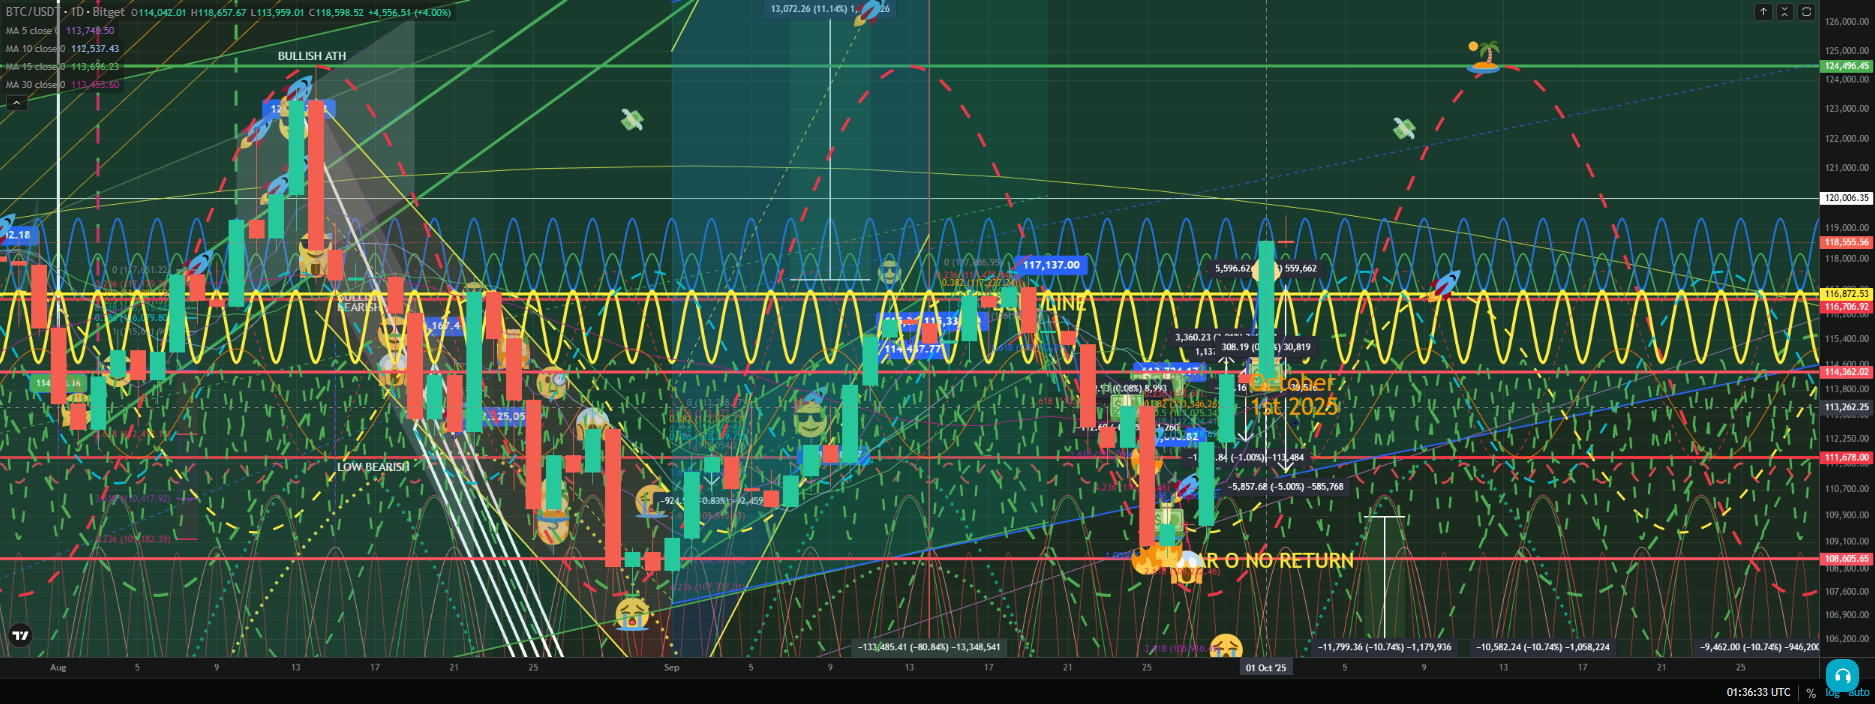
Task: Select the 120,006.35 price-axis label
Action: pos(1846,198)
